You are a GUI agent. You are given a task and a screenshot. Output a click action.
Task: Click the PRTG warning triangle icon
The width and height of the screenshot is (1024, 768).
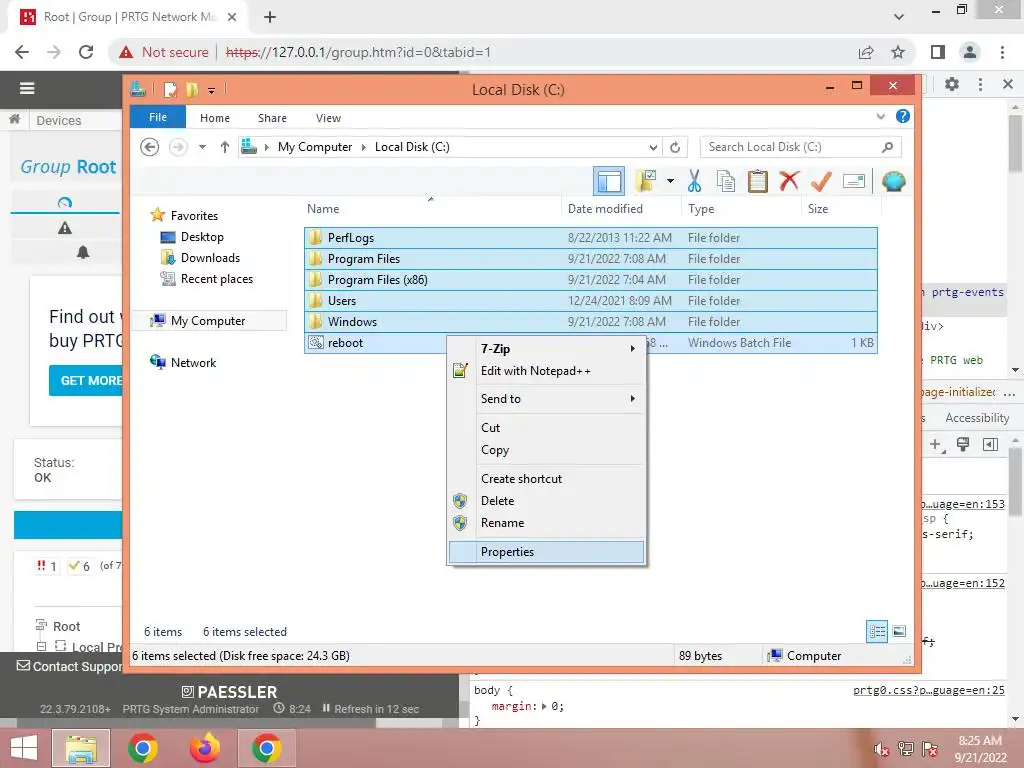tap(65, 228)
